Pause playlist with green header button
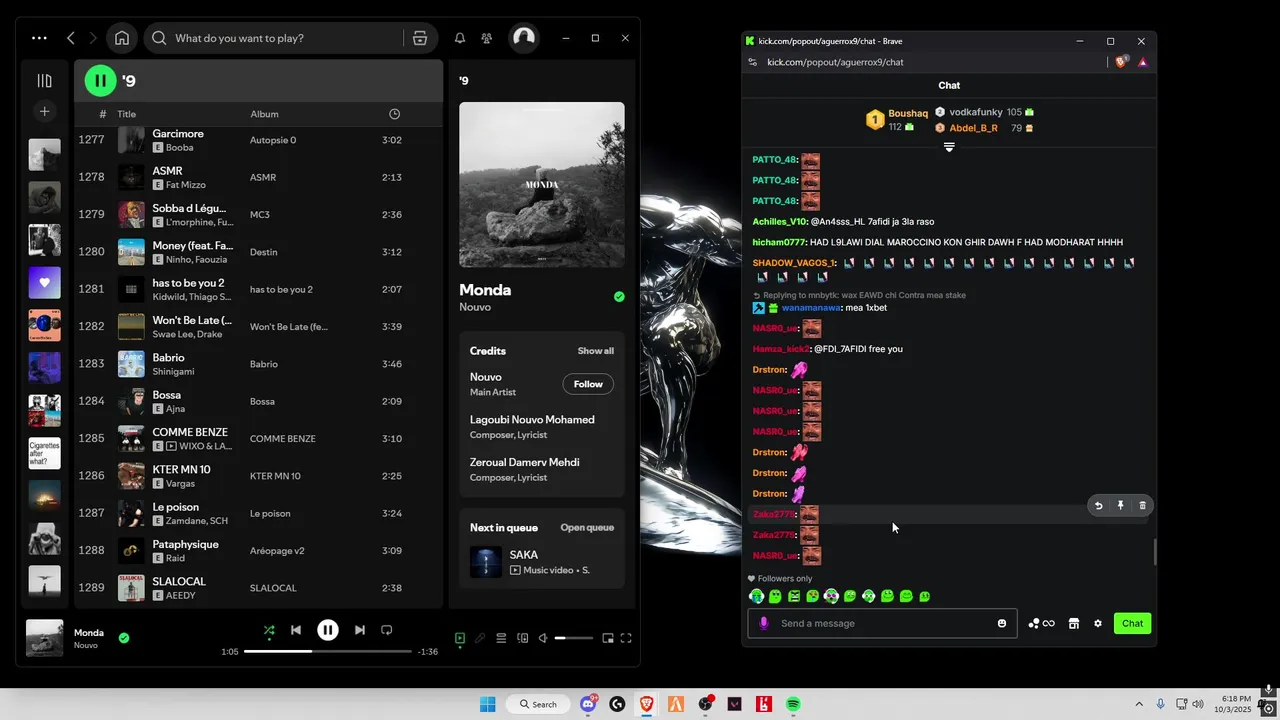The width and height of the screenshot is (1280, 720). pyautogui.click(x=100, y=80)
